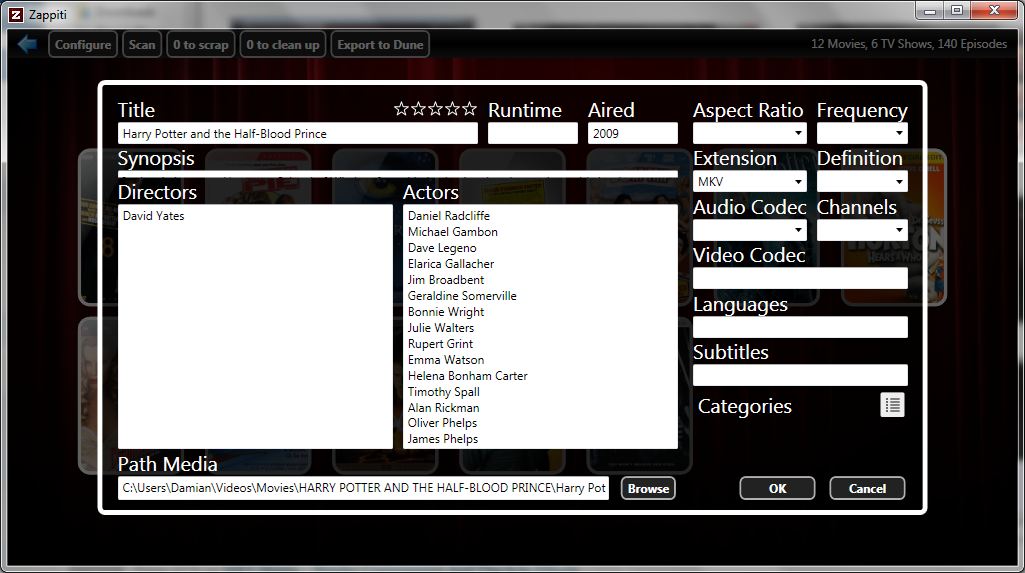Select actor James Phelps

443,439
